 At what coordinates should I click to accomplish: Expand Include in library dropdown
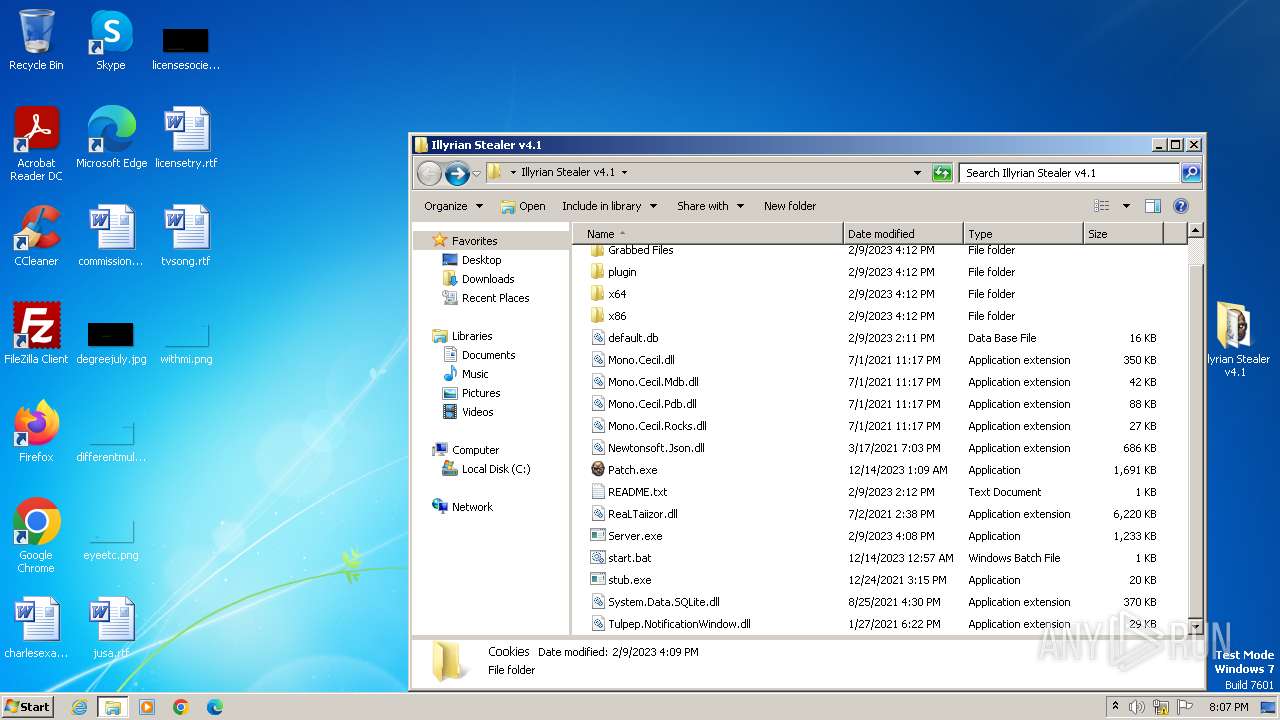[x=609, y=206]
